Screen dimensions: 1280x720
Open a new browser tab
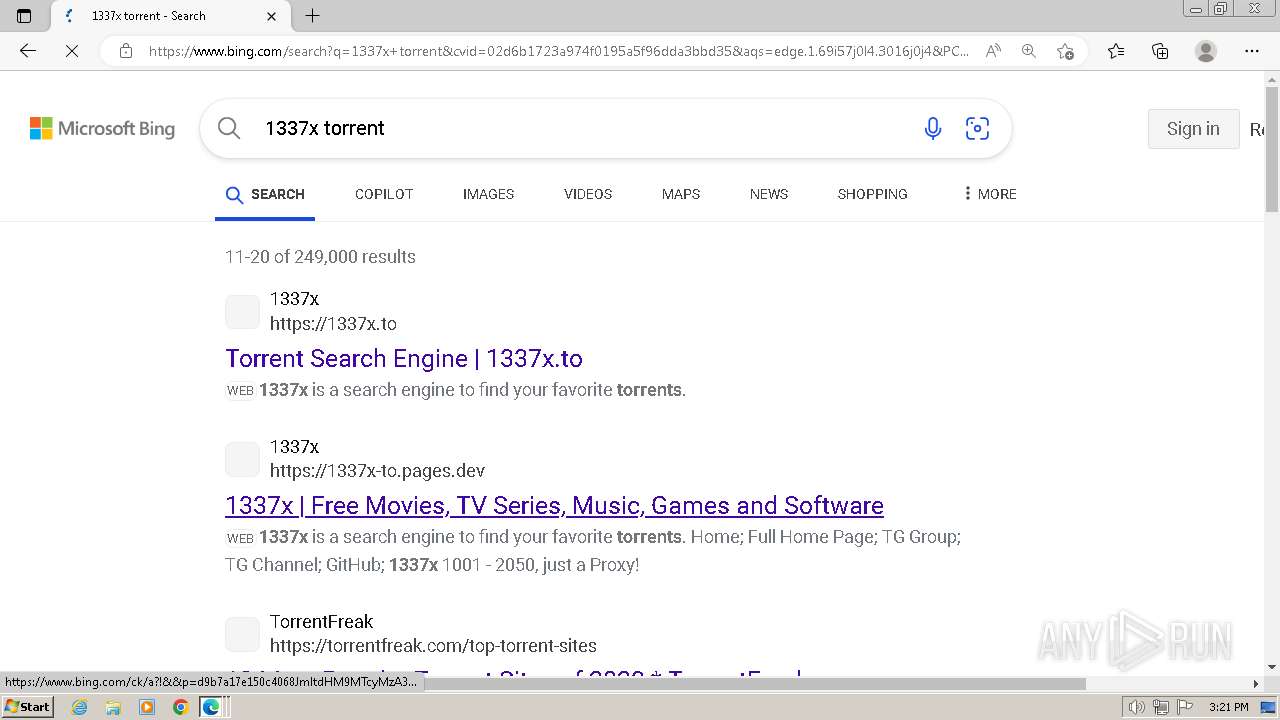tap(312, 15)
